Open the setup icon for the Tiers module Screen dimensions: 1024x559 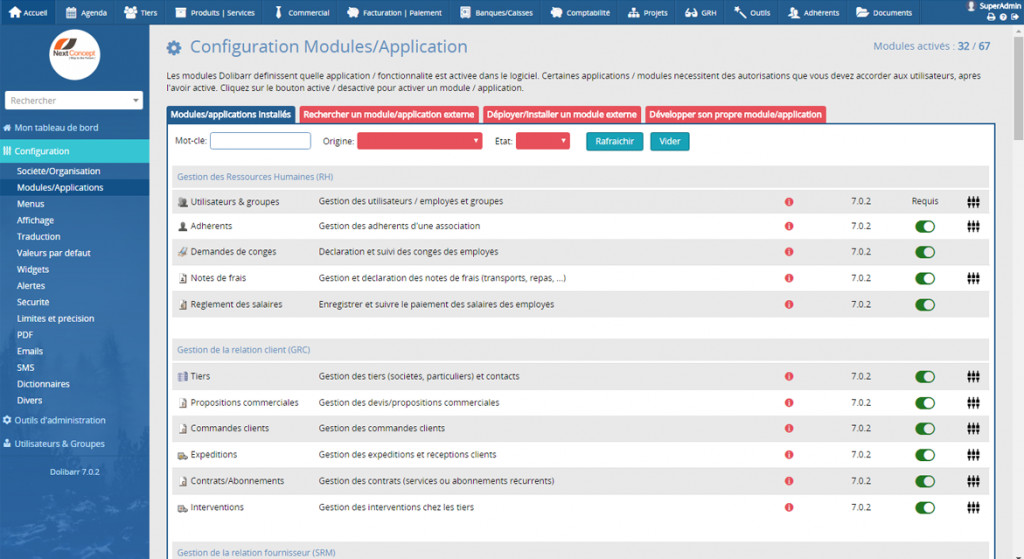click(x=972, y=377)
